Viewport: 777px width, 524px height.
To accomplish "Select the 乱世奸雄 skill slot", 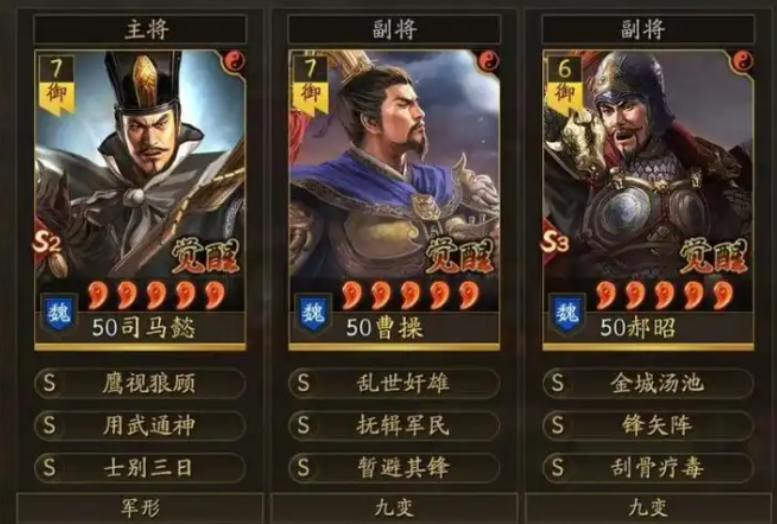I will [394, 383].
